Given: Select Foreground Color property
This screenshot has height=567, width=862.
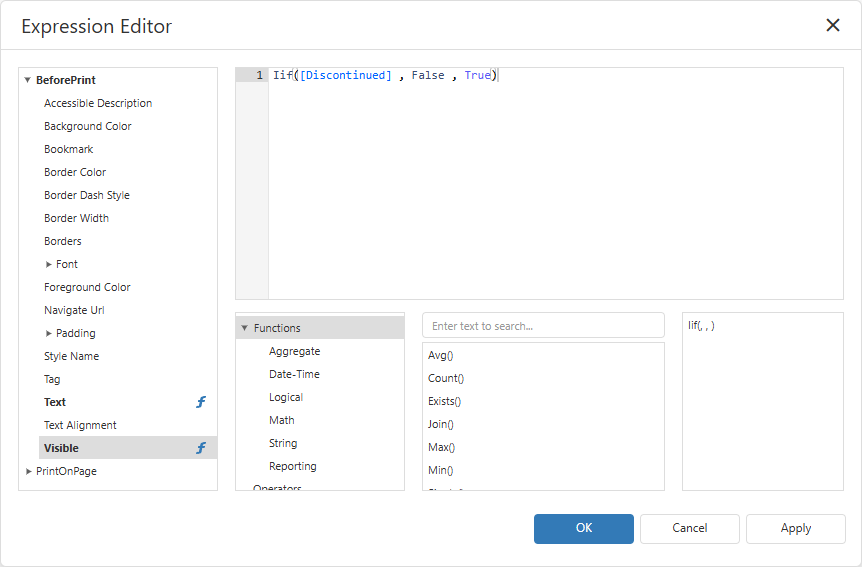Looking at the screenshot, I should (87, 287).
